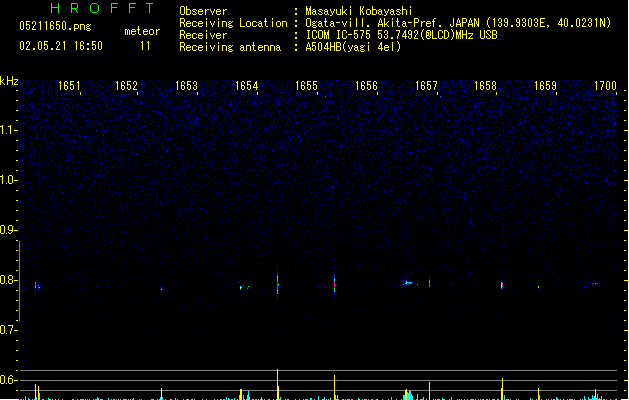Click the kHz axis unit label

(x=9, y=81)
